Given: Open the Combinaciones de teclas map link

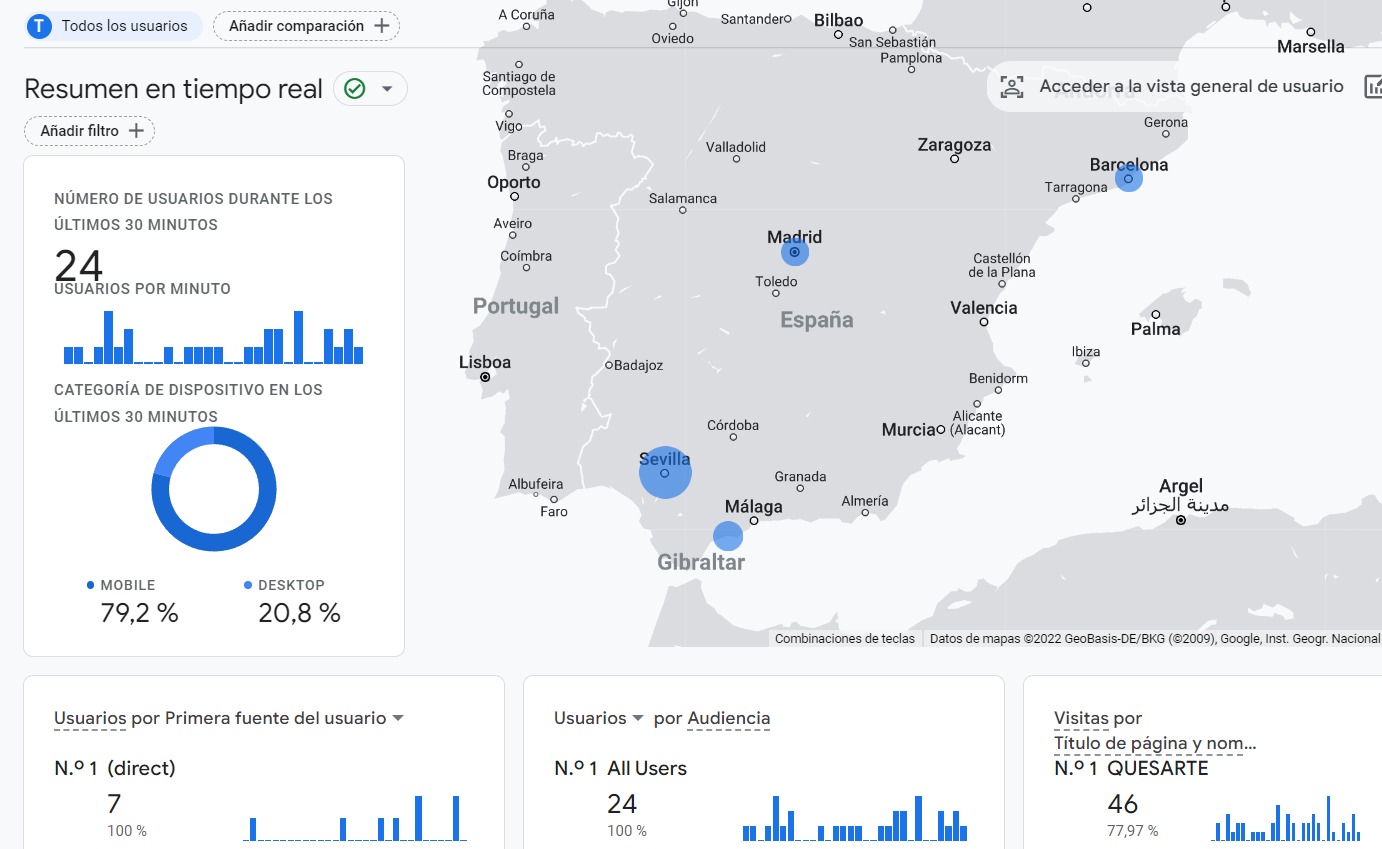Looking at the screenshot, I should [x=844, y=639].
